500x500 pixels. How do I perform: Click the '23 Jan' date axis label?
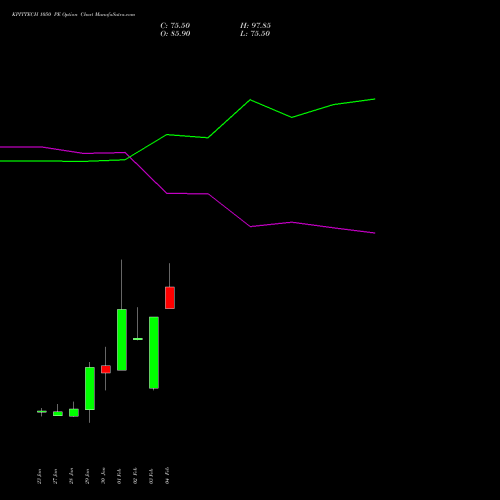[39, 476]
